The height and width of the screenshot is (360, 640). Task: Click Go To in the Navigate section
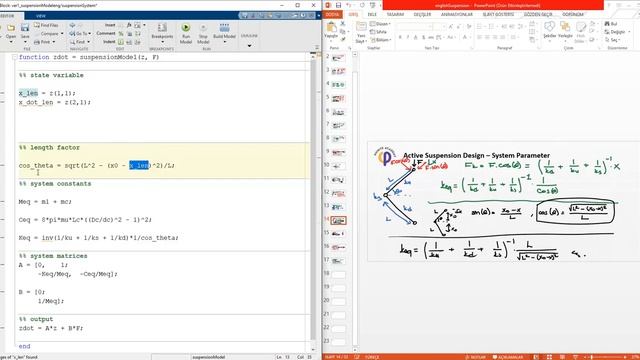pyautogui.click(x=80, y=33)
